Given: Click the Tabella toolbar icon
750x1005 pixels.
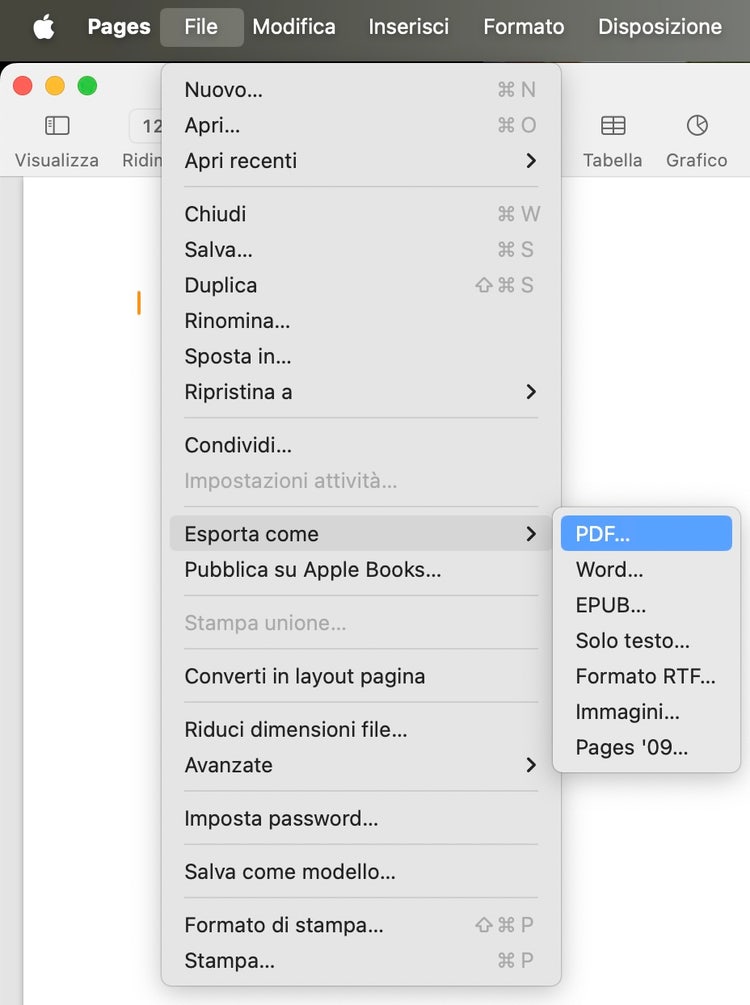Looking at the screenshot, I should [613, 126].
